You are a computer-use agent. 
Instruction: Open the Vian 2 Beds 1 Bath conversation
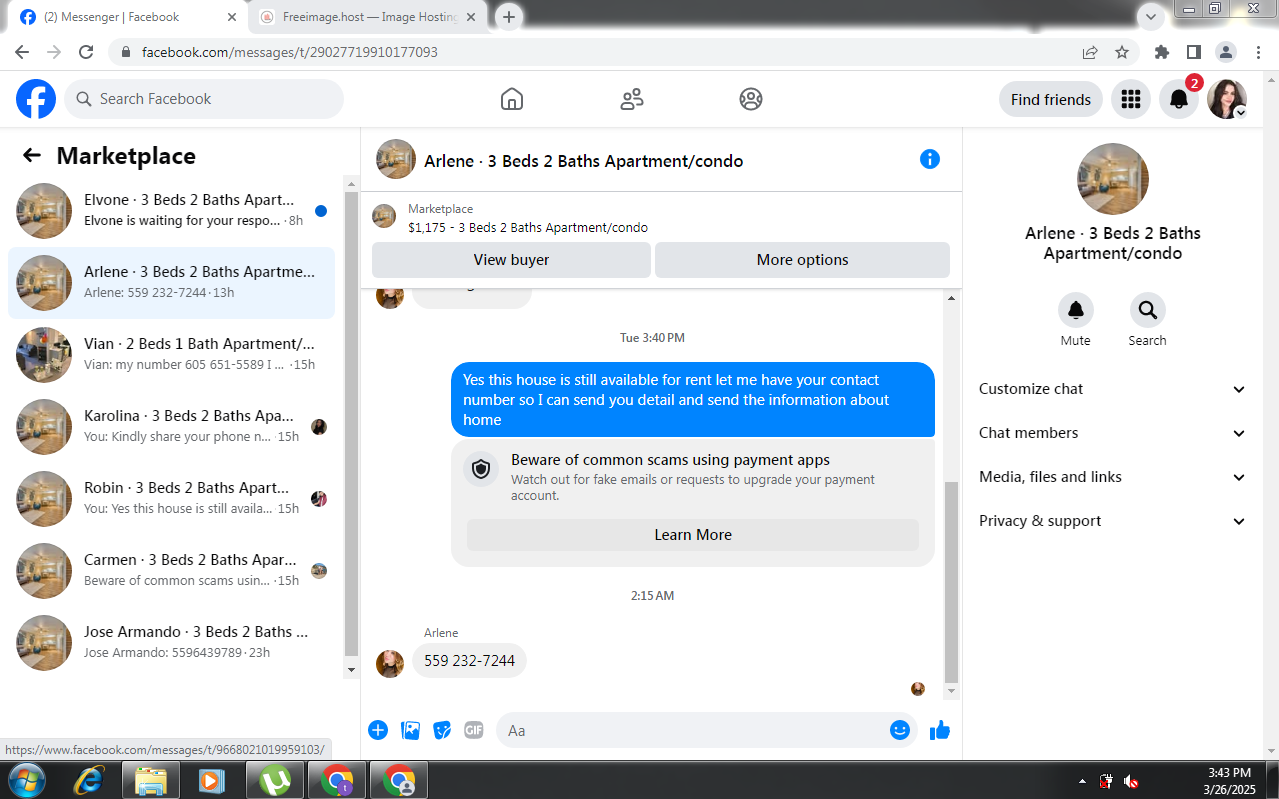click(x=172, y=355)
